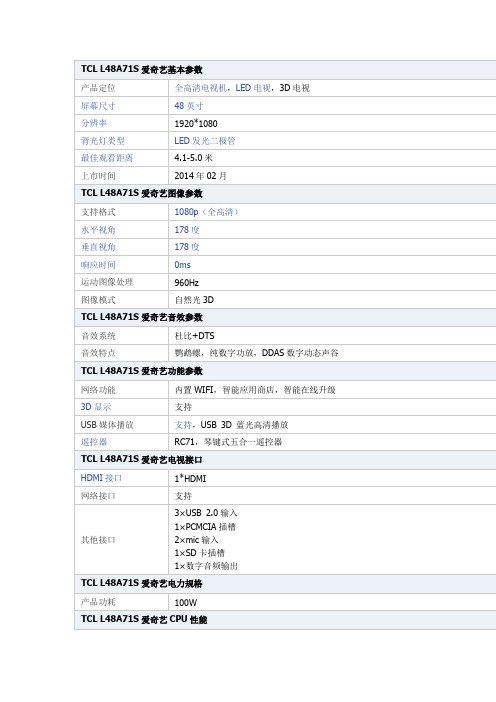Click the 杜比+DTS value
Viewport: 496px width, 702px height.
click(x=194, y=336)
